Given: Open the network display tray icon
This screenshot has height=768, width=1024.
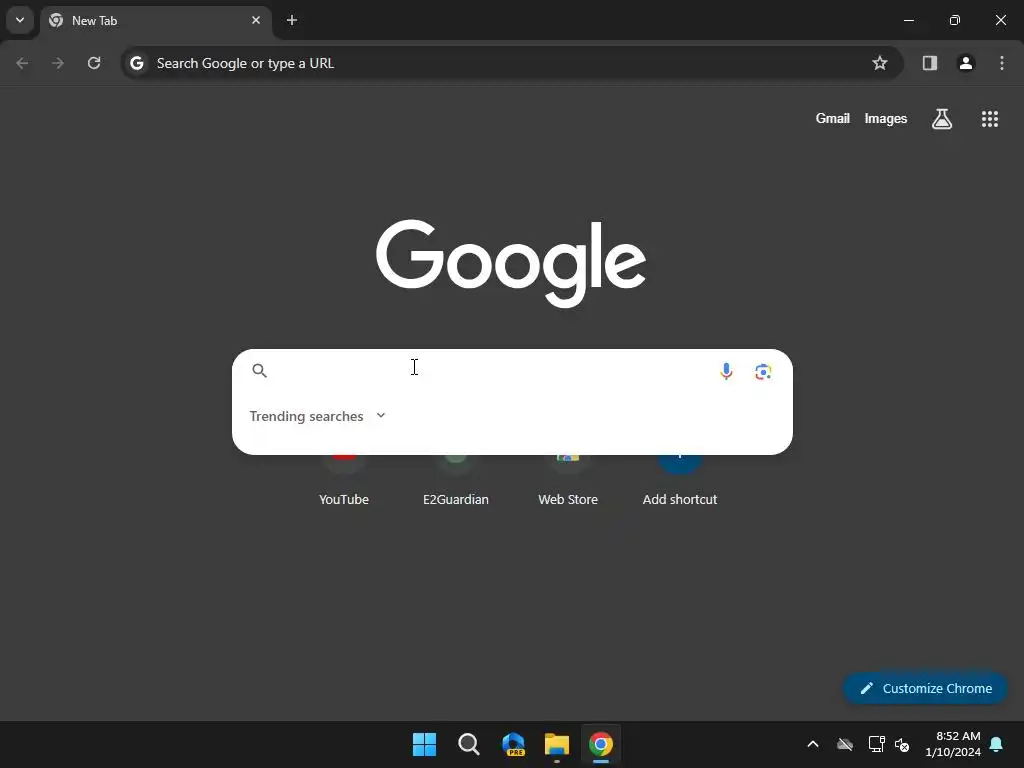Looking at the screenshot, I should pos(876,744).
